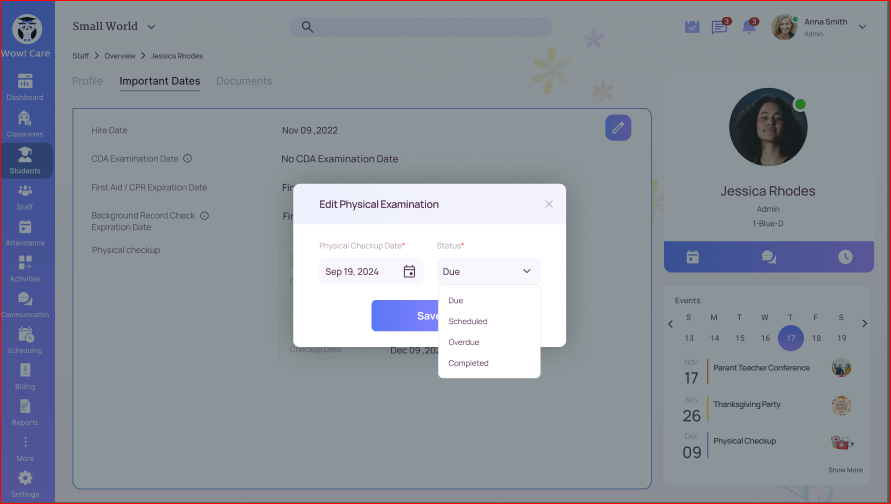Open the notifications bell icon
891x504 pixels.
coord(749,27)
